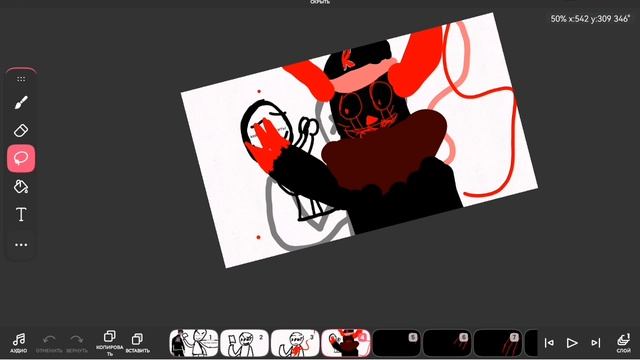The image size is (640, 360).
Task: Play the animation
Action: [x=572, y=343]
